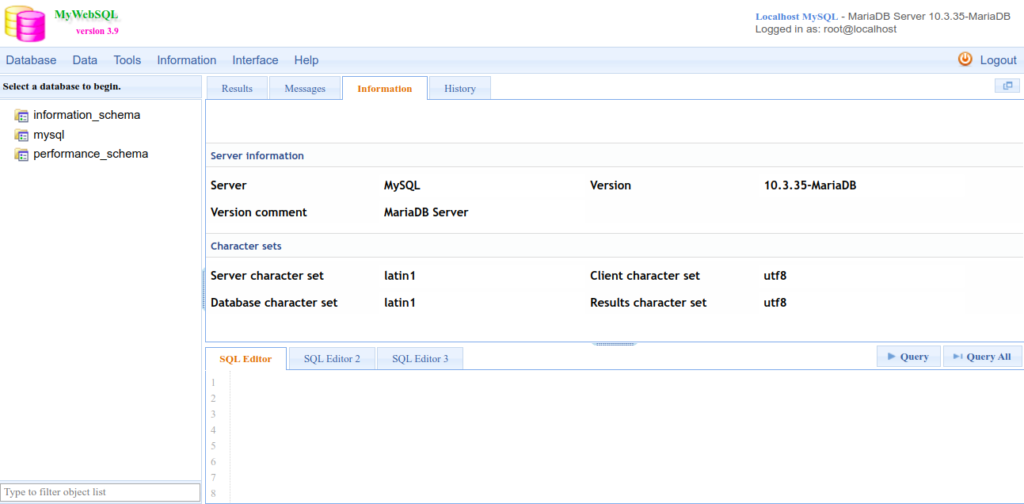1024x504 pixels.
Task: Click the Version comment label
Action: [x=259, y=212]
